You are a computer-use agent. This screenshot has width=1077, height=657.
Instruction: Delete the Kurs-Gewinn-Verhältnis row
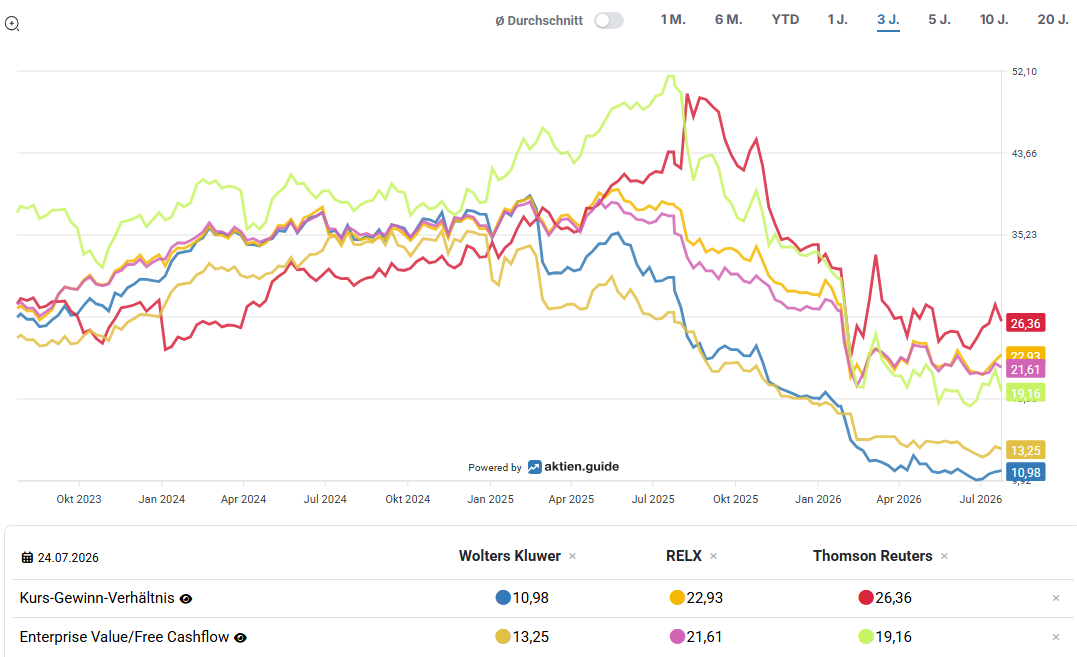1056,598
